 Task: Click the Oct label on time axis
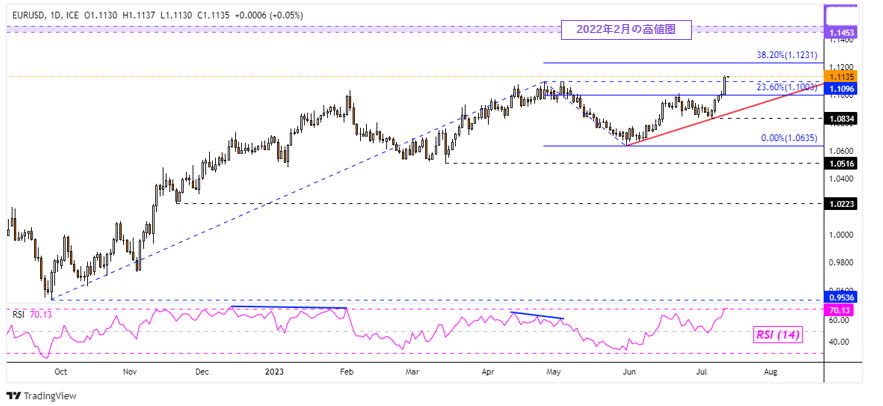(x=61, y=372)
